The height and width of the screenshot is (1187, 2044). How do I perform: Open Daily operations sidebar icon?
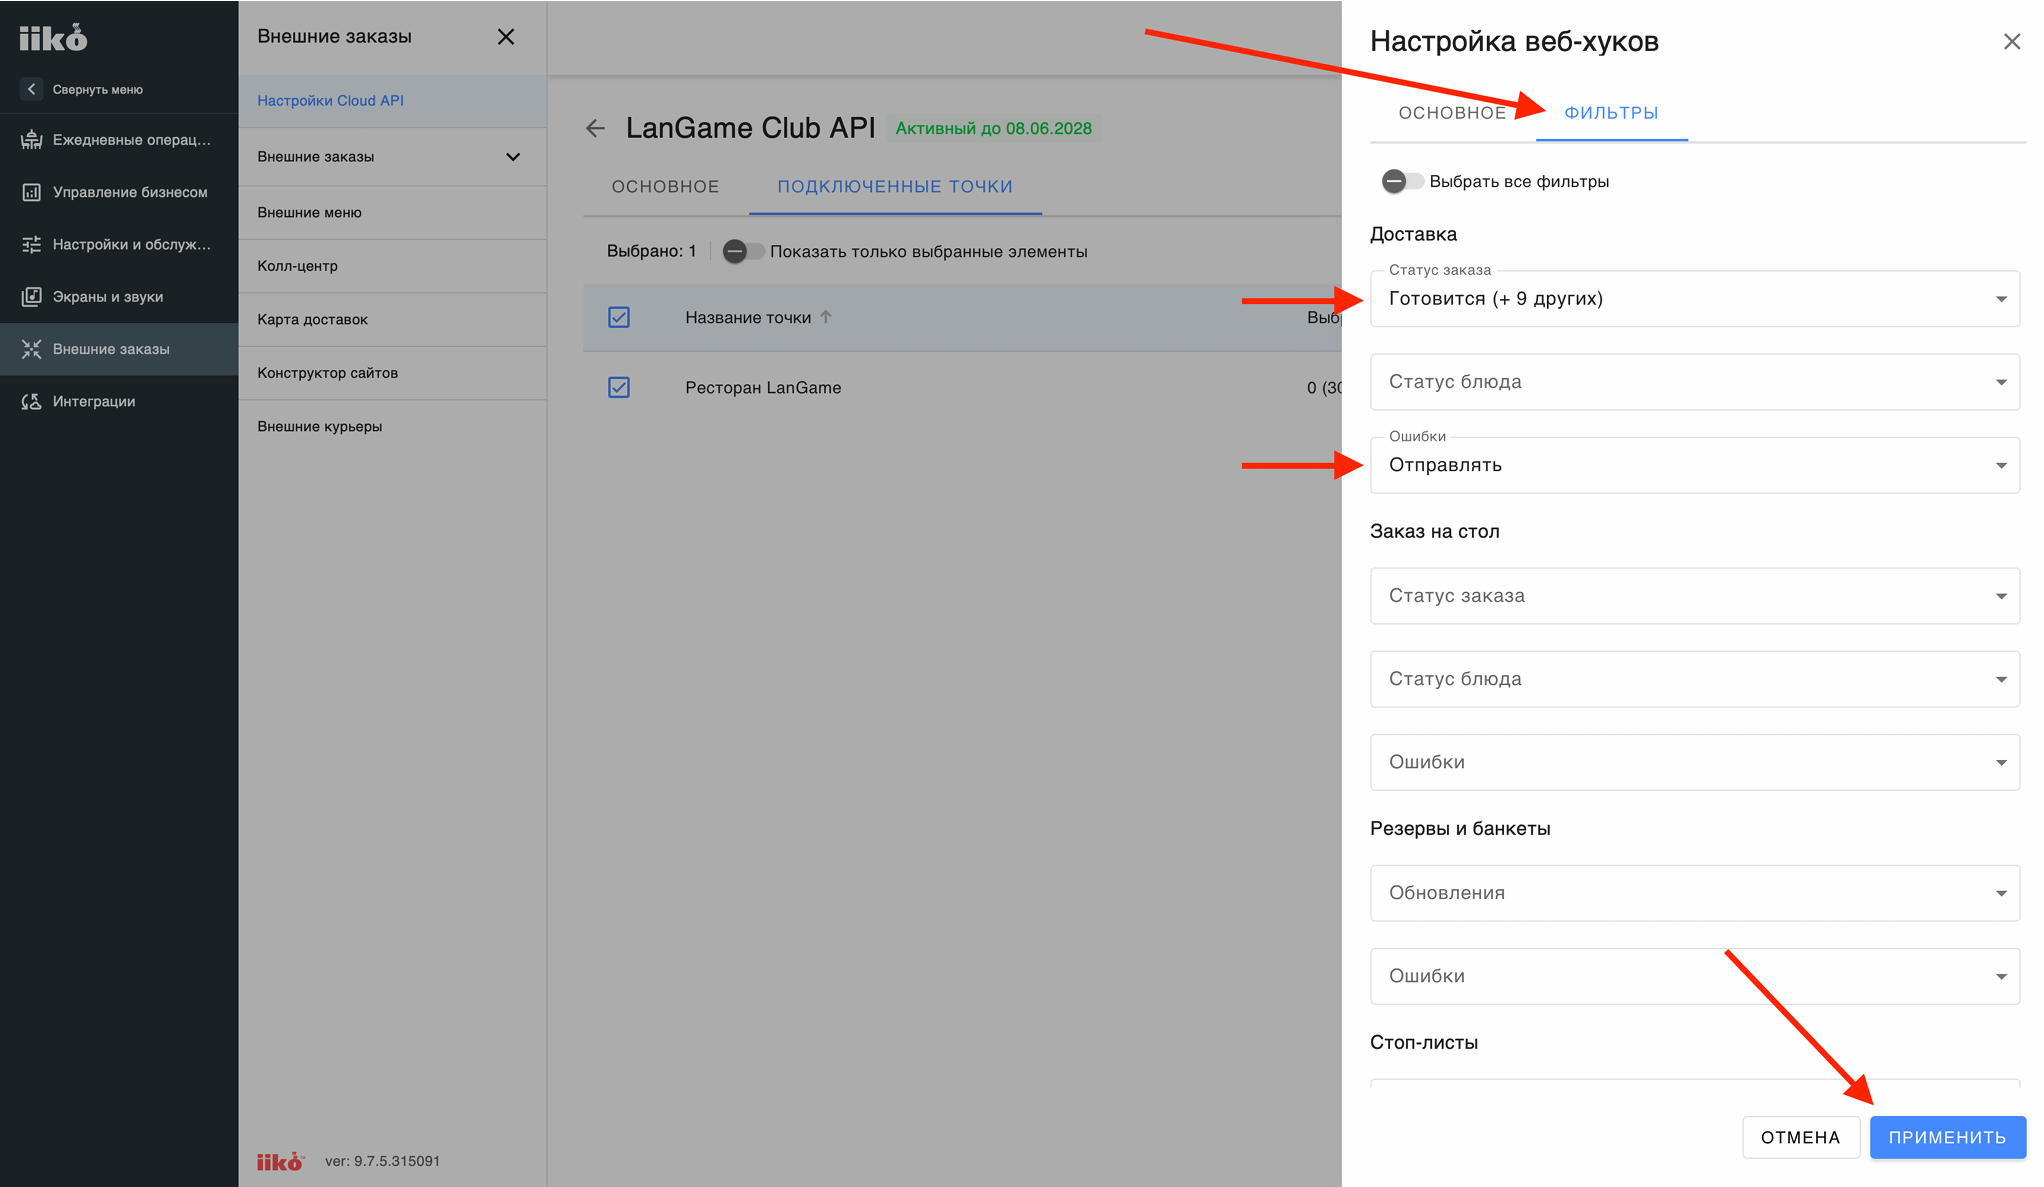[32, 140]
